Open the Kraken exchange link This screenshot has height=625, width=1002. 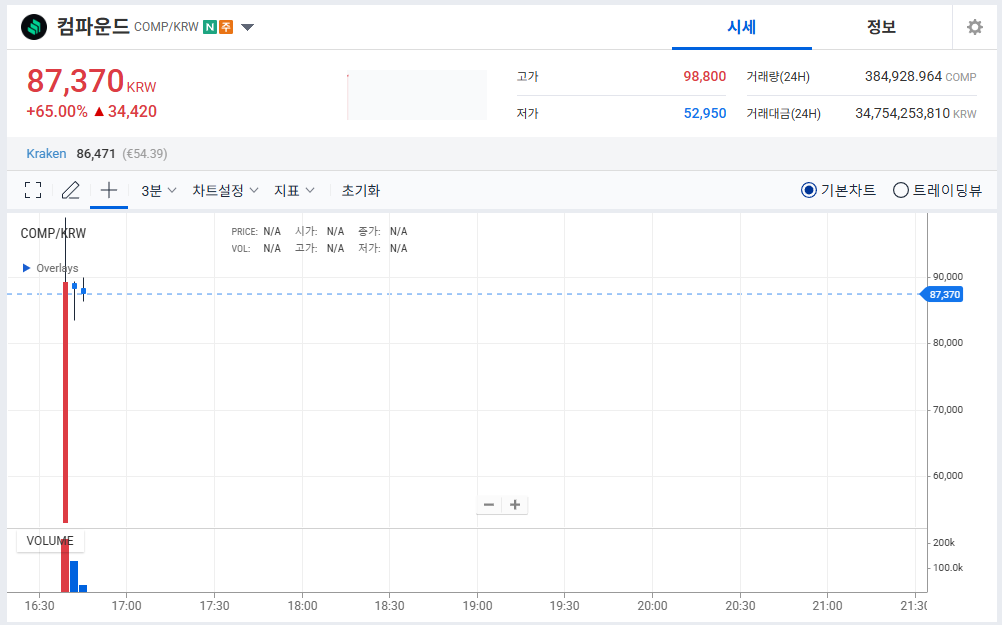pyautogui.click(x=46, y=153)
